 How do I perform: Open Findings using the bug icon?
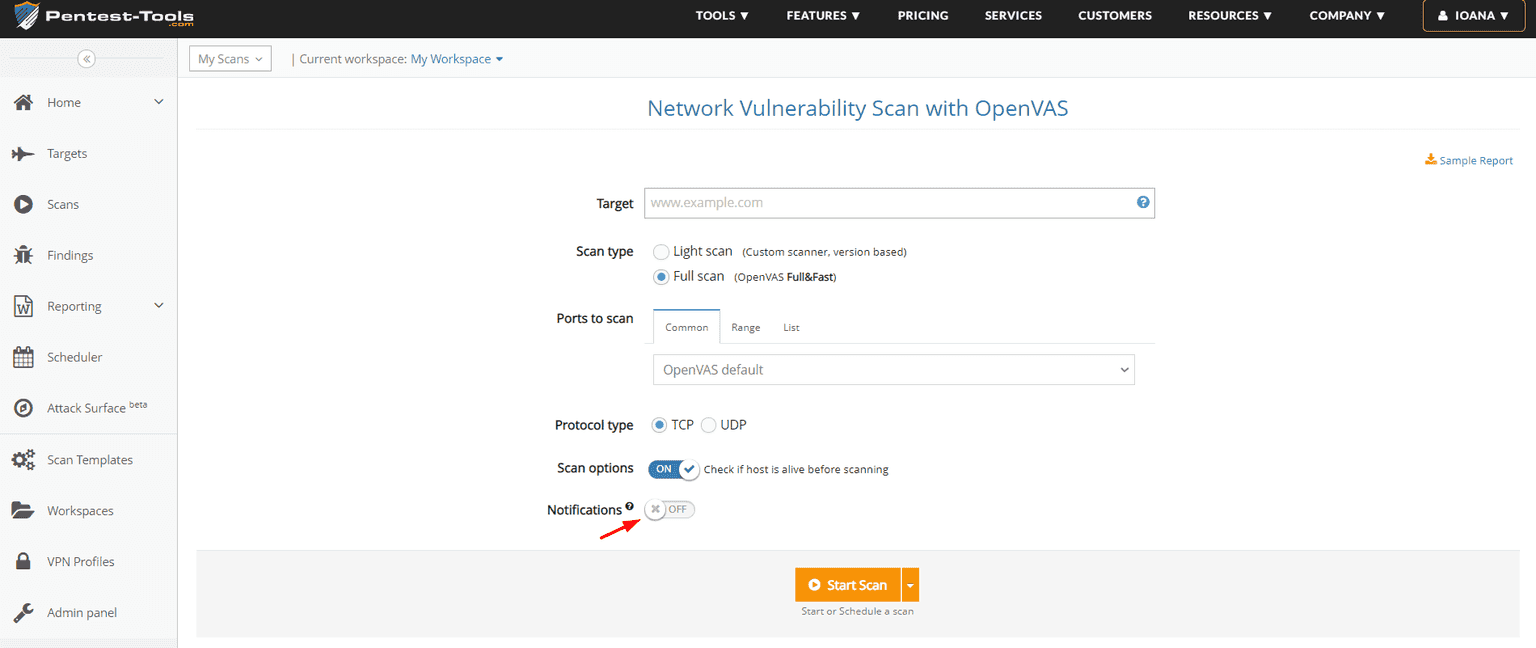click(x=23, y=256)
